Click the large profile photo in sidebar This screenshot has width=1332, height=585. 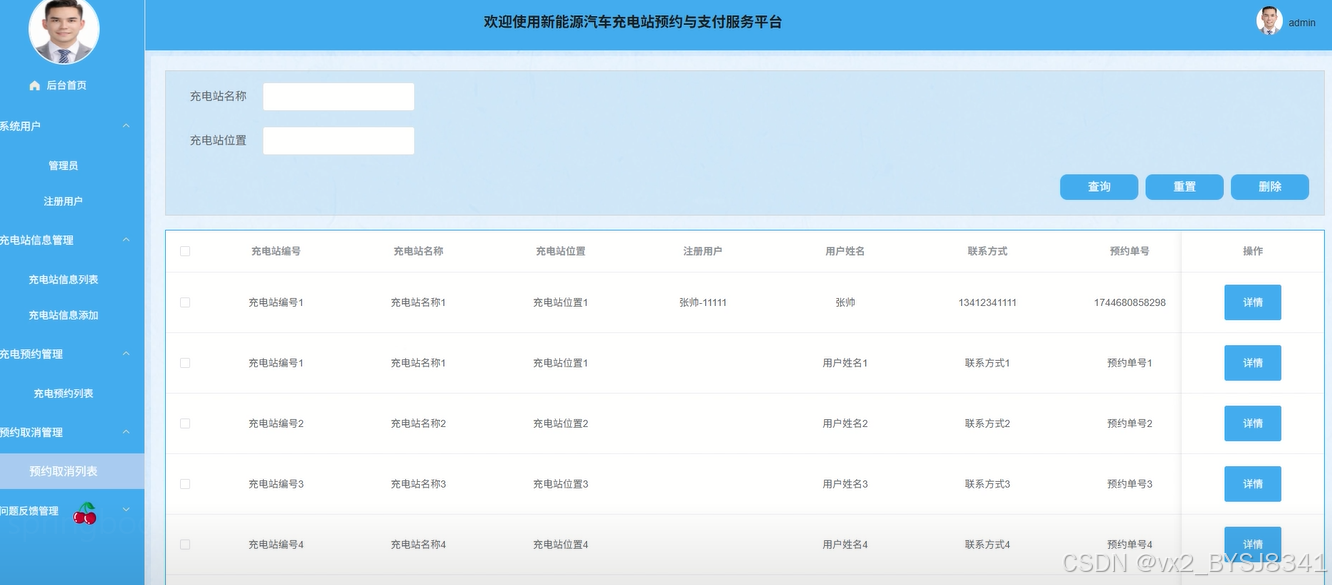click(64, 29)
